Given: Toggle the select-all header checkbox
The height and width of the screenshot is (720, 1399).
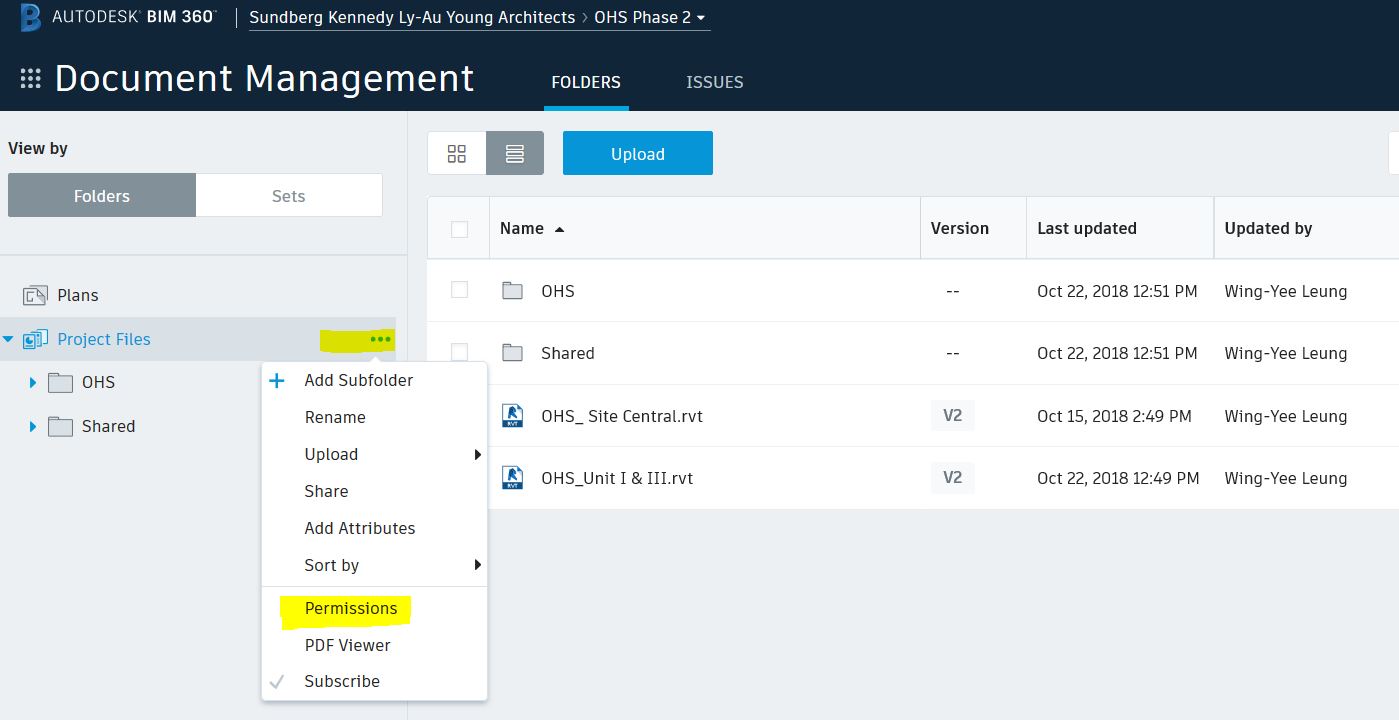Looking at the screenshot, I should (459, 229).
